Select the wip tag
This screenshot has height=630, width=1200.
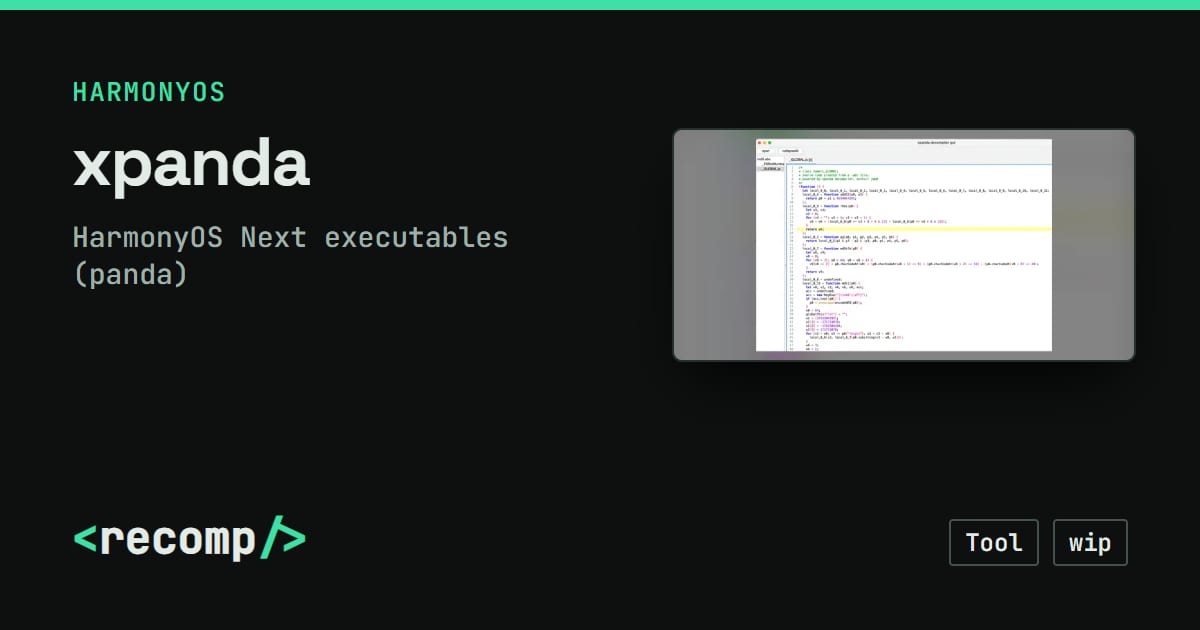[1090, 543]
